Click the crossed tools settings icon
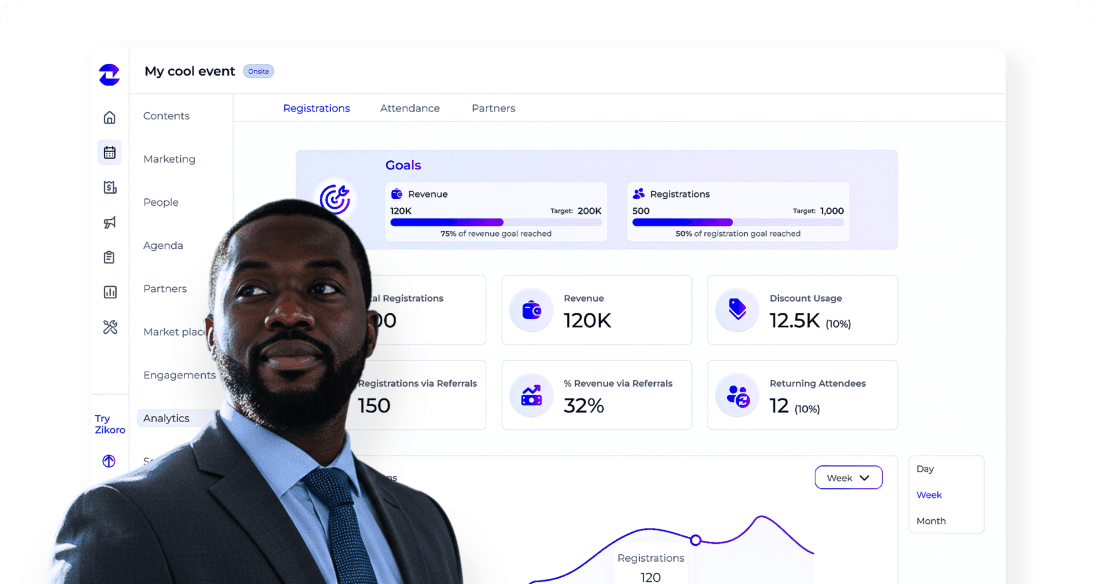1096x584 pixels. point(110,327)
